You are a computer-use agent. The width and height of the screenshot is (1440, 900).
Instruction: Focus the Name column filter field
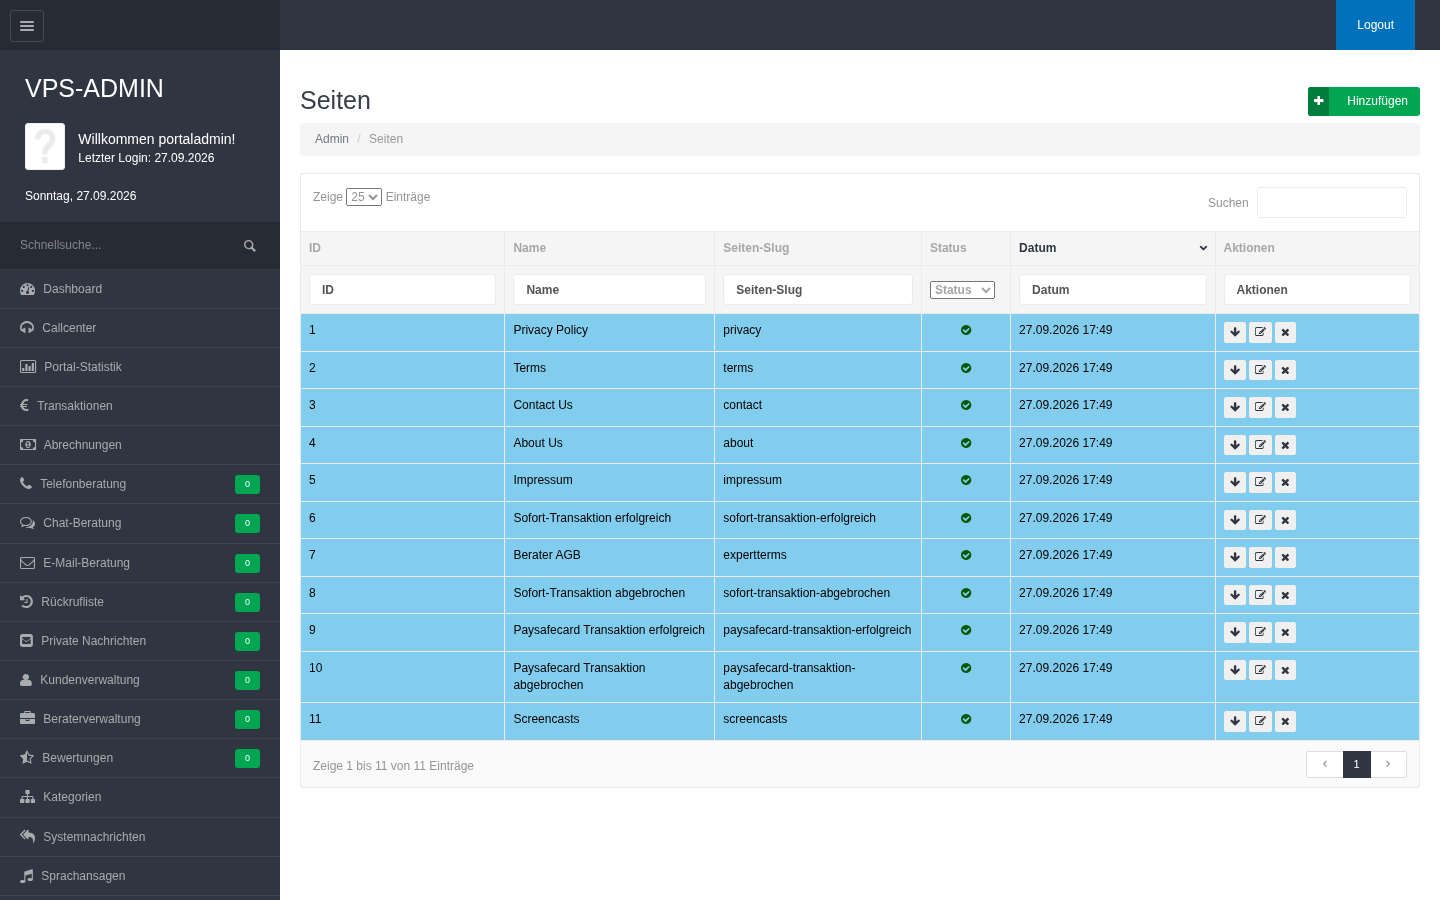[x=609, y=290]
